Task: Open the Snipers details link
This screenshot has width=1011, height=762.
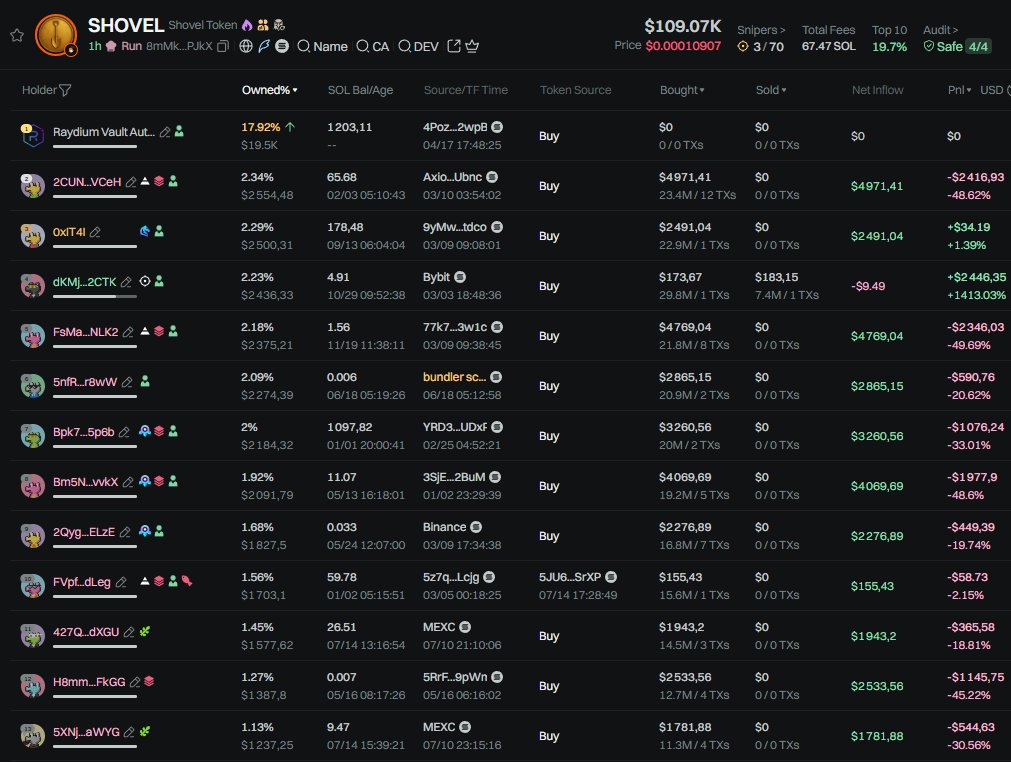Action: click(761, 30)
